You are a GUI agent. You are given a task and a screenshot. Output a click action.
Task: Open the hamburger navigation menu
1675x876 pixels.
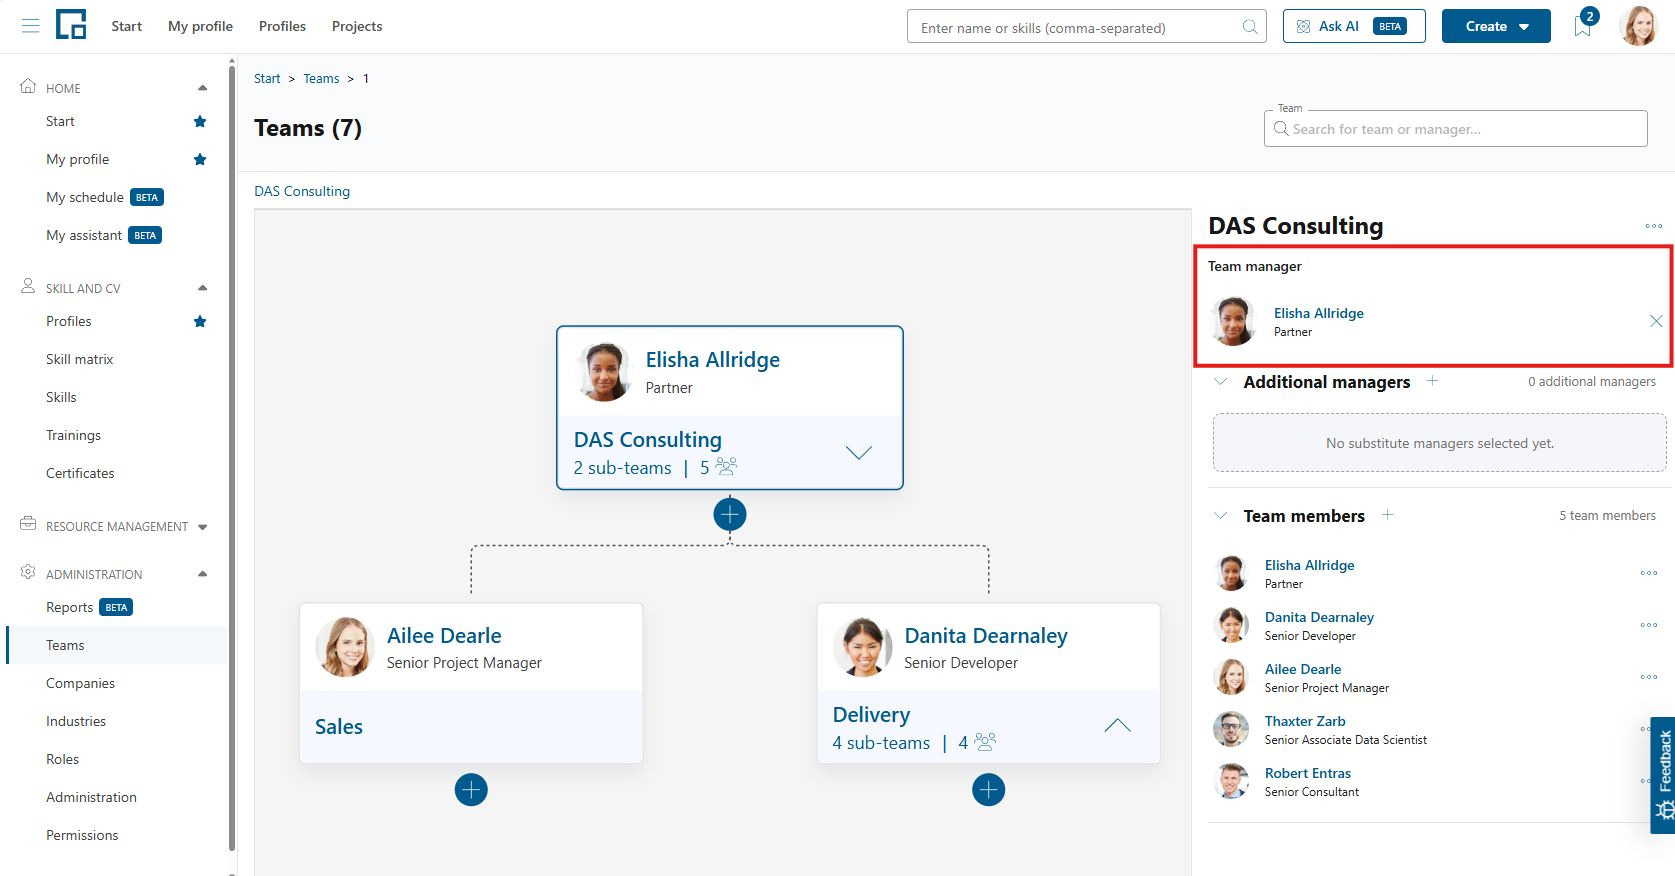31,26
